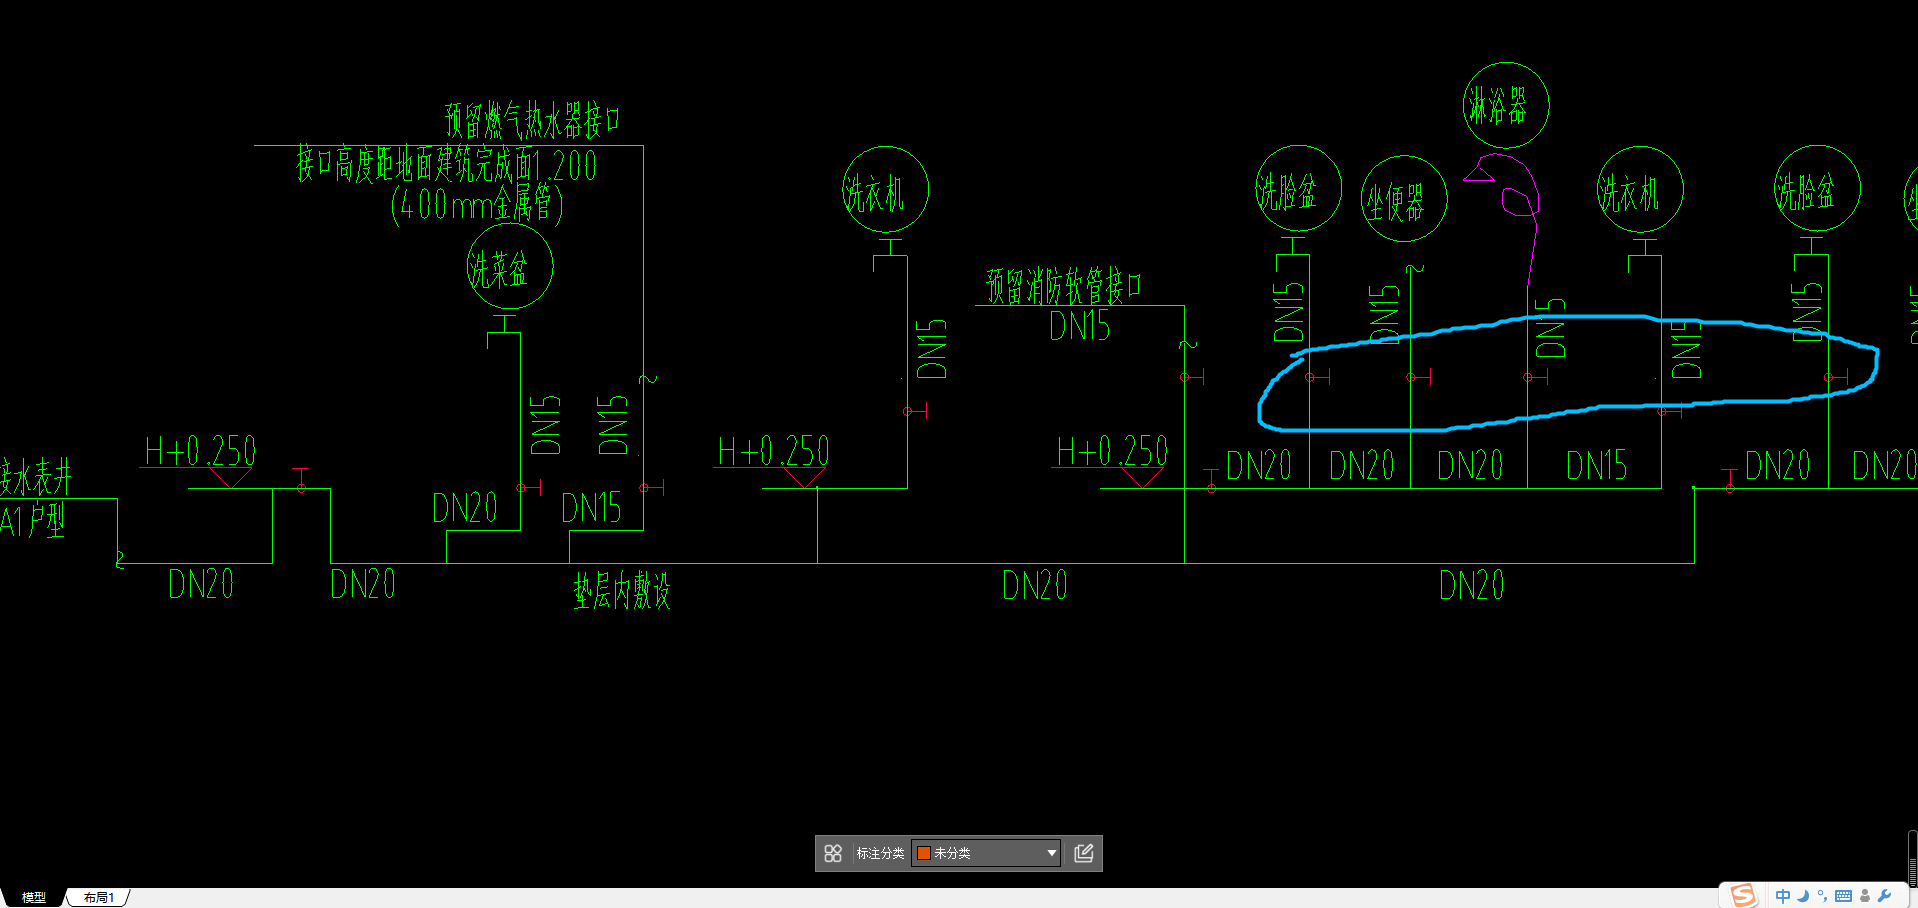
Task: Click the Sogou input method logo
Action: [x=1743, y=895]
